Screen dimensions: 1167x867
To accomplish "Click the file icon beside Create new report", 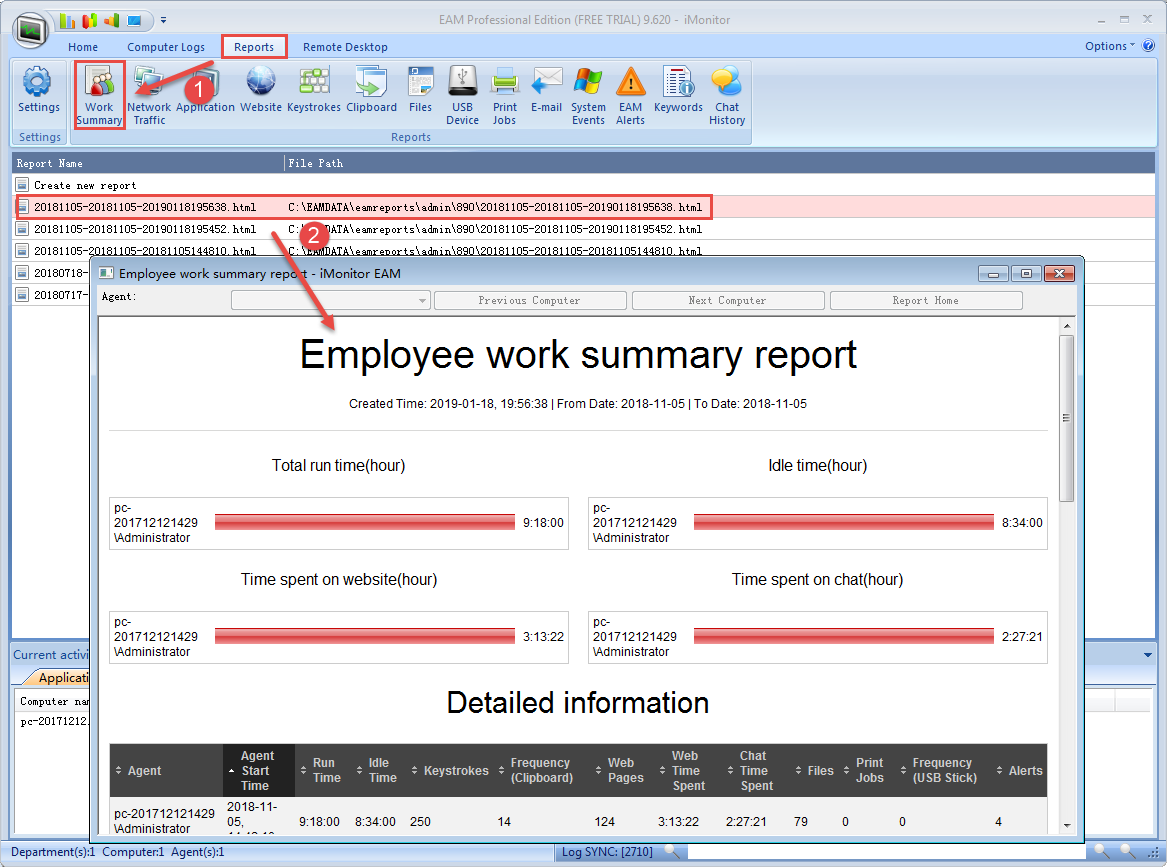I will pos(22,185).
